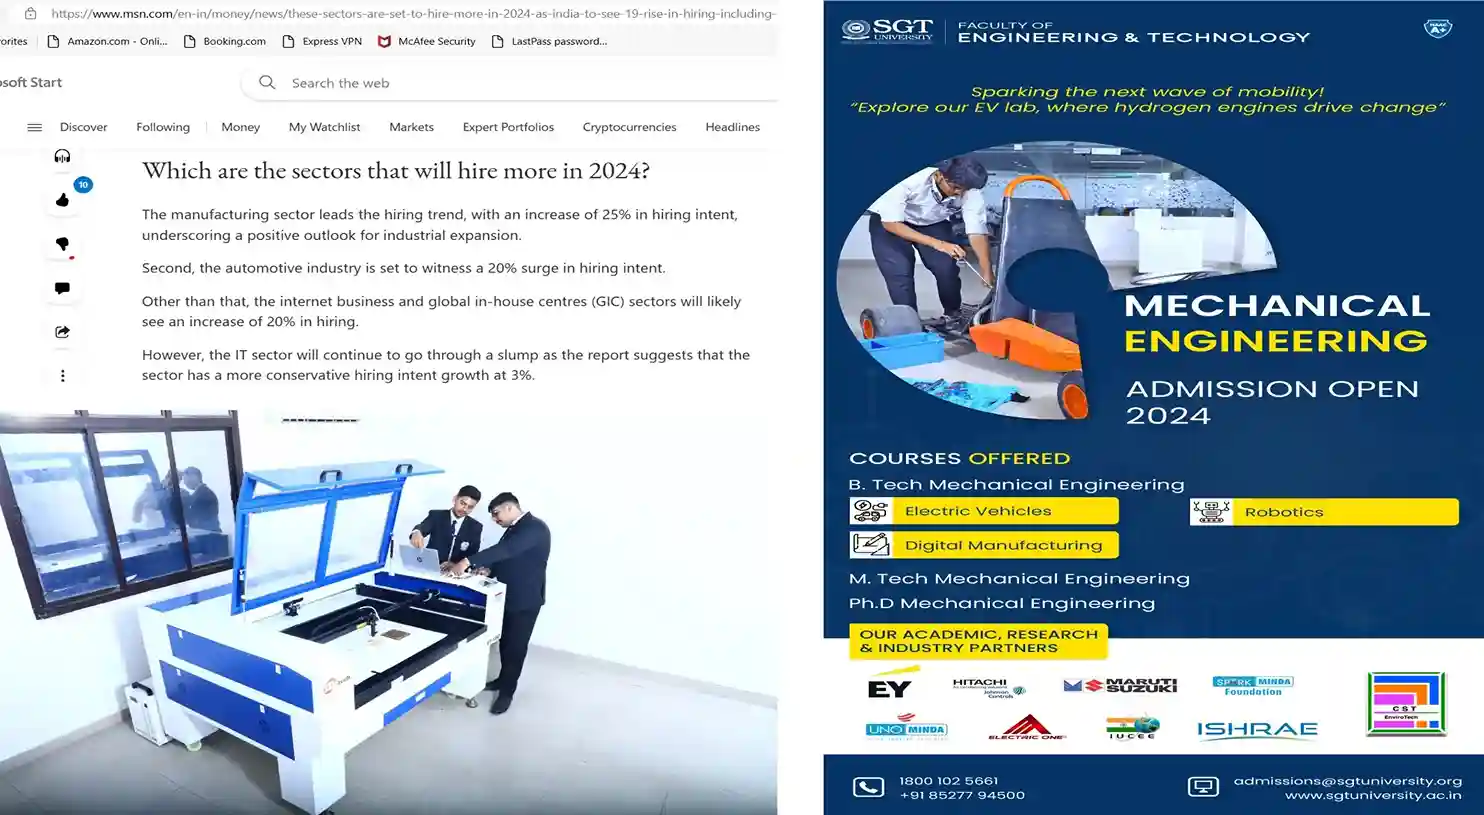Select the Markets tab
Viewport: 1484px width, 815px height.
pos(411,127)
